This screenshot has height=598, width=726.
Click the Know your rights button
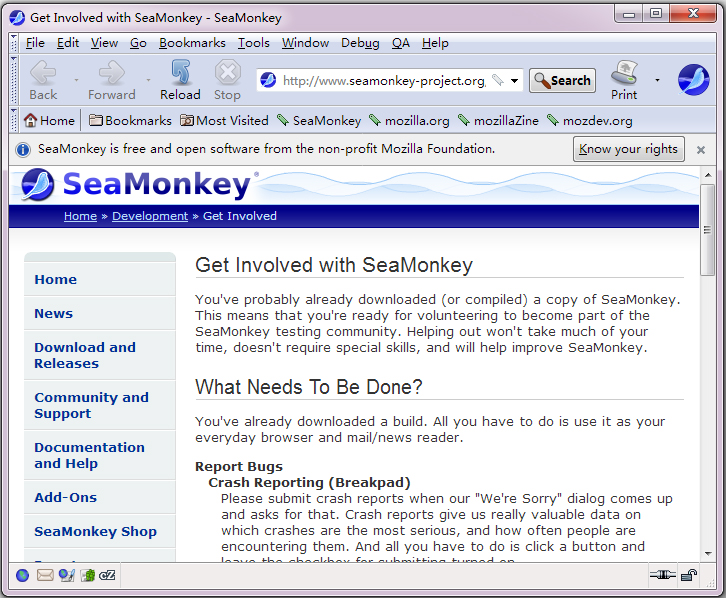(x=628, y=149)
